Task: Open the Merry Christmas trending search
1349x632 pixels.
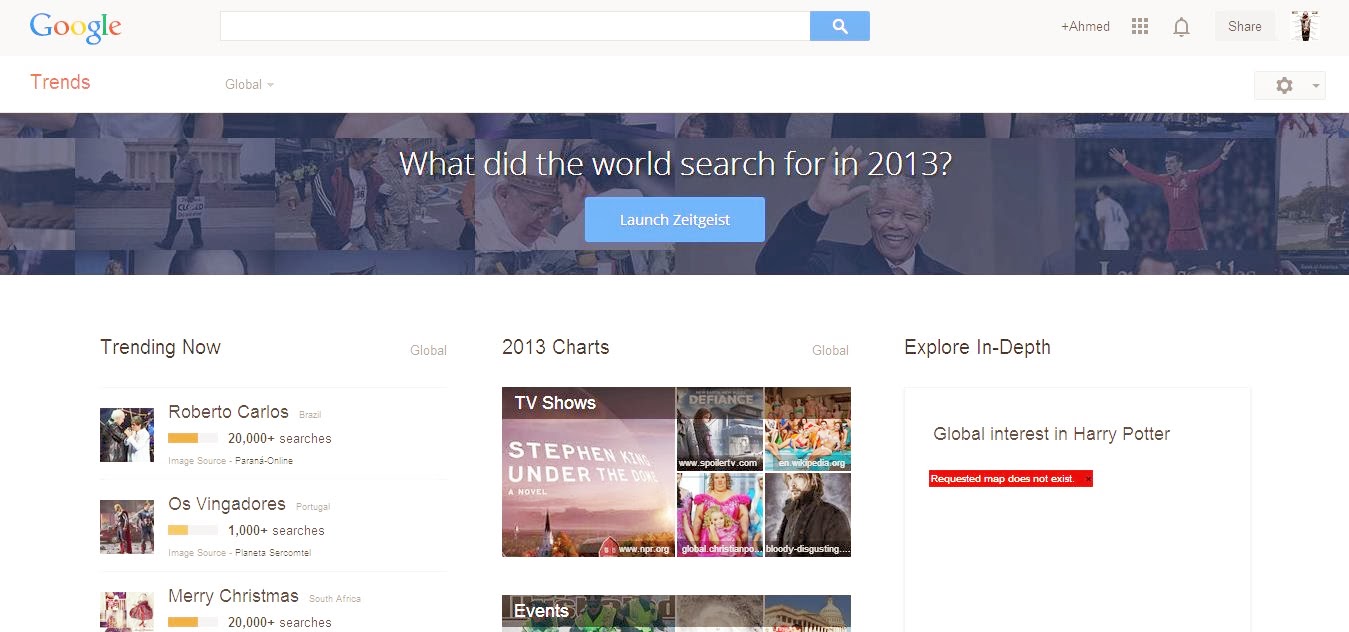Action: pos(233,596)
